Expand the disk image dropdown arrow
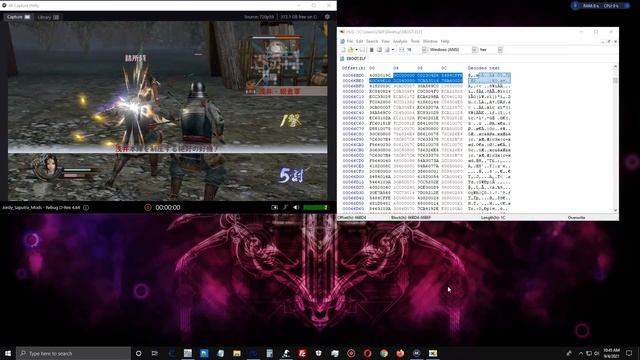The image size is (640, 360). coord(393,50)
